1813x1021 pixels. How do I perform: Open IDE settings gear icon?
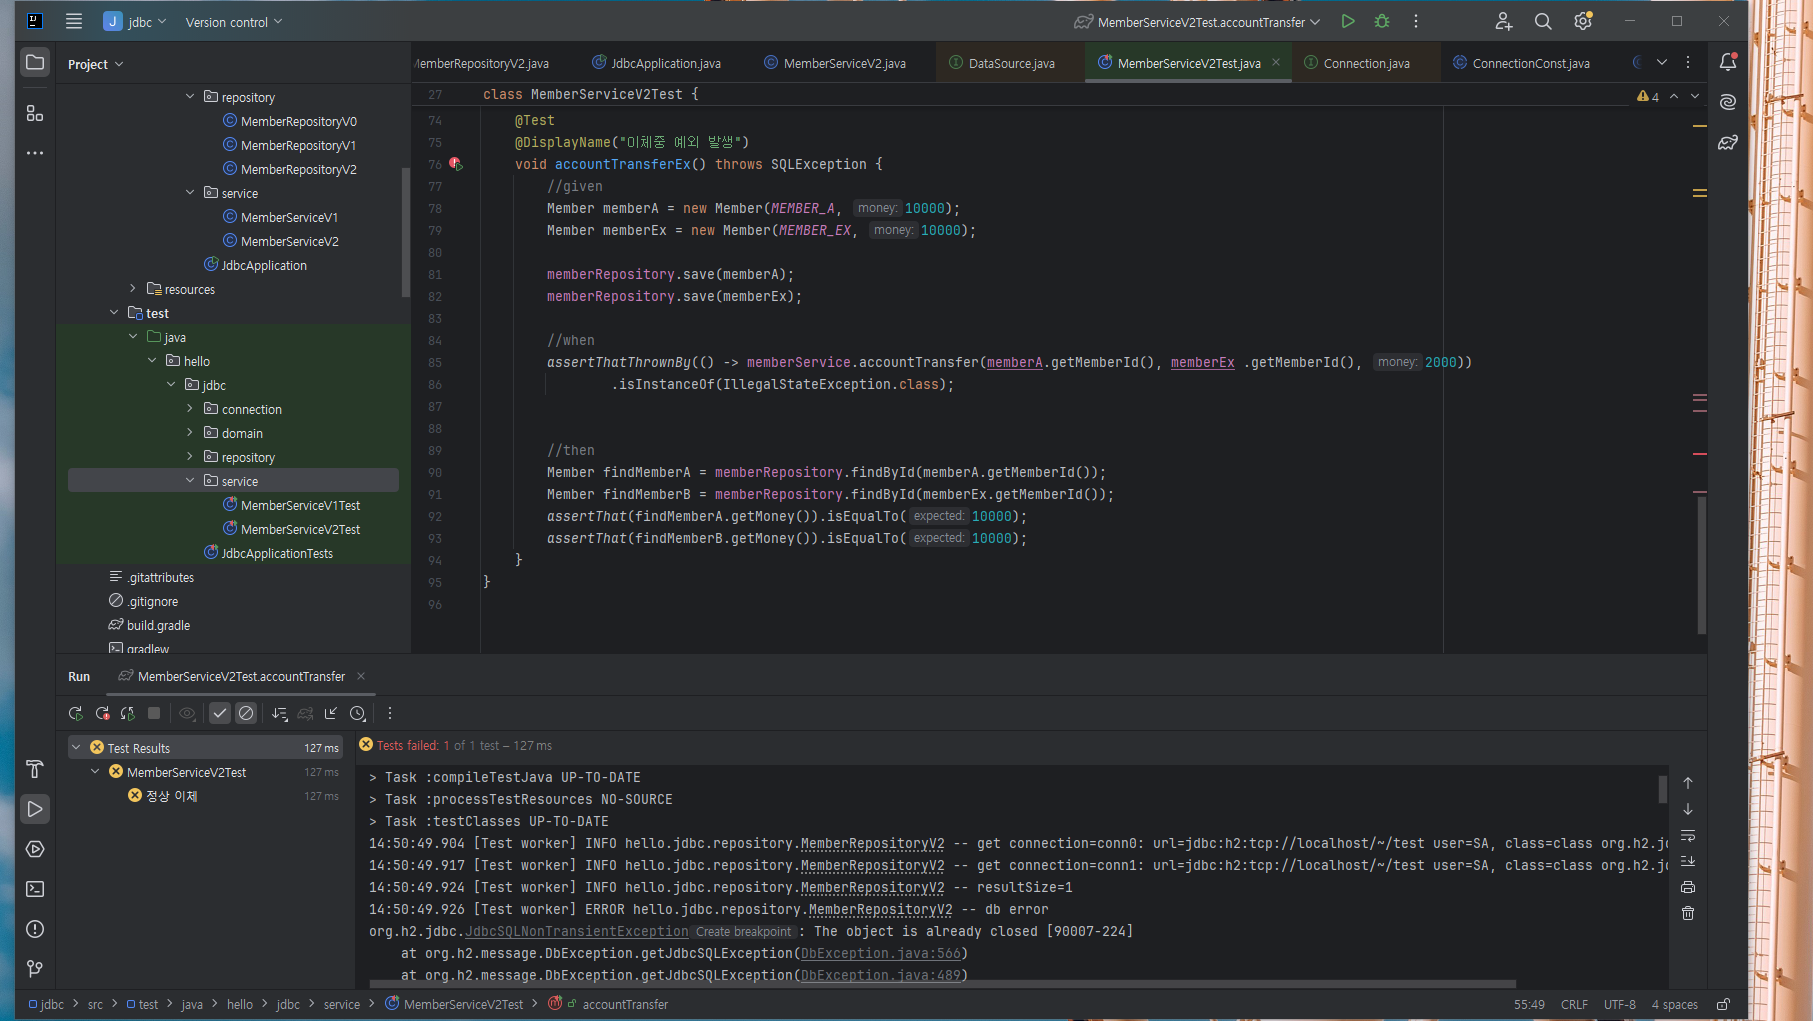[x=1583, y=21]
